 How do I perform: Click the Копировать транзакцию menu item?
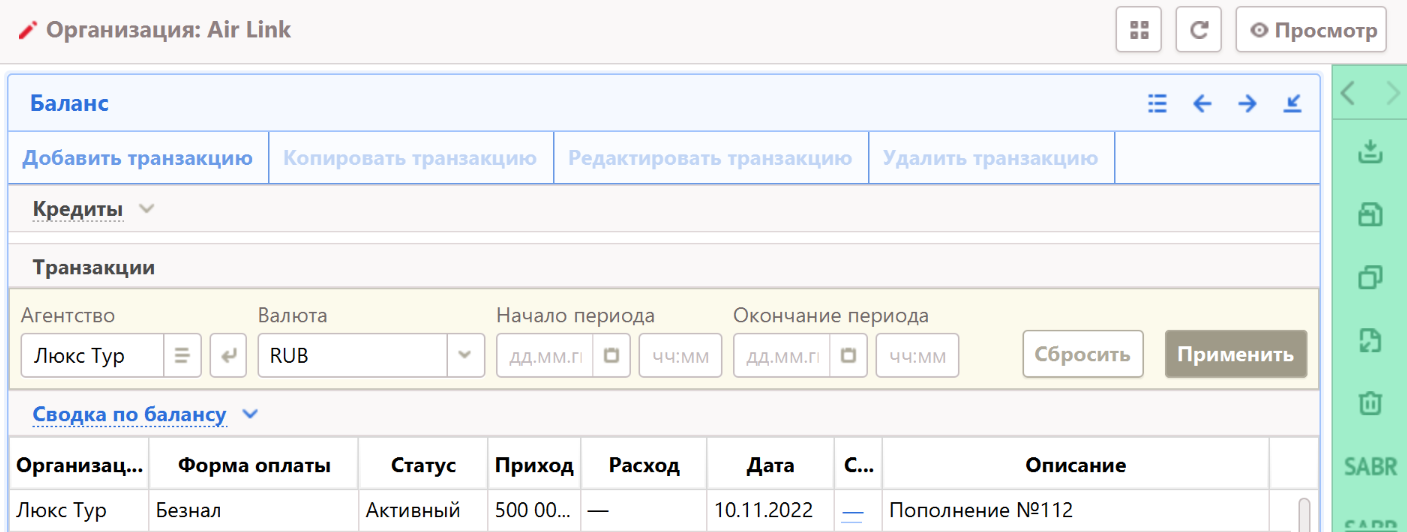(x=410, y=159)
